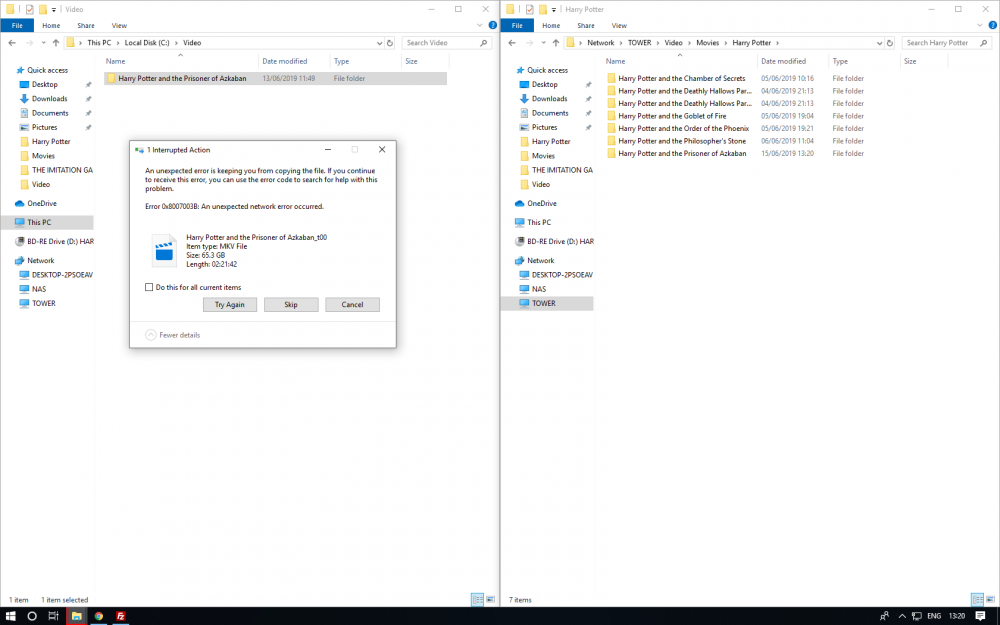This screenshot has width=1000, height=625.
Task: Expand the ribbon in the Harry Potter window
Action: (980, 26)
